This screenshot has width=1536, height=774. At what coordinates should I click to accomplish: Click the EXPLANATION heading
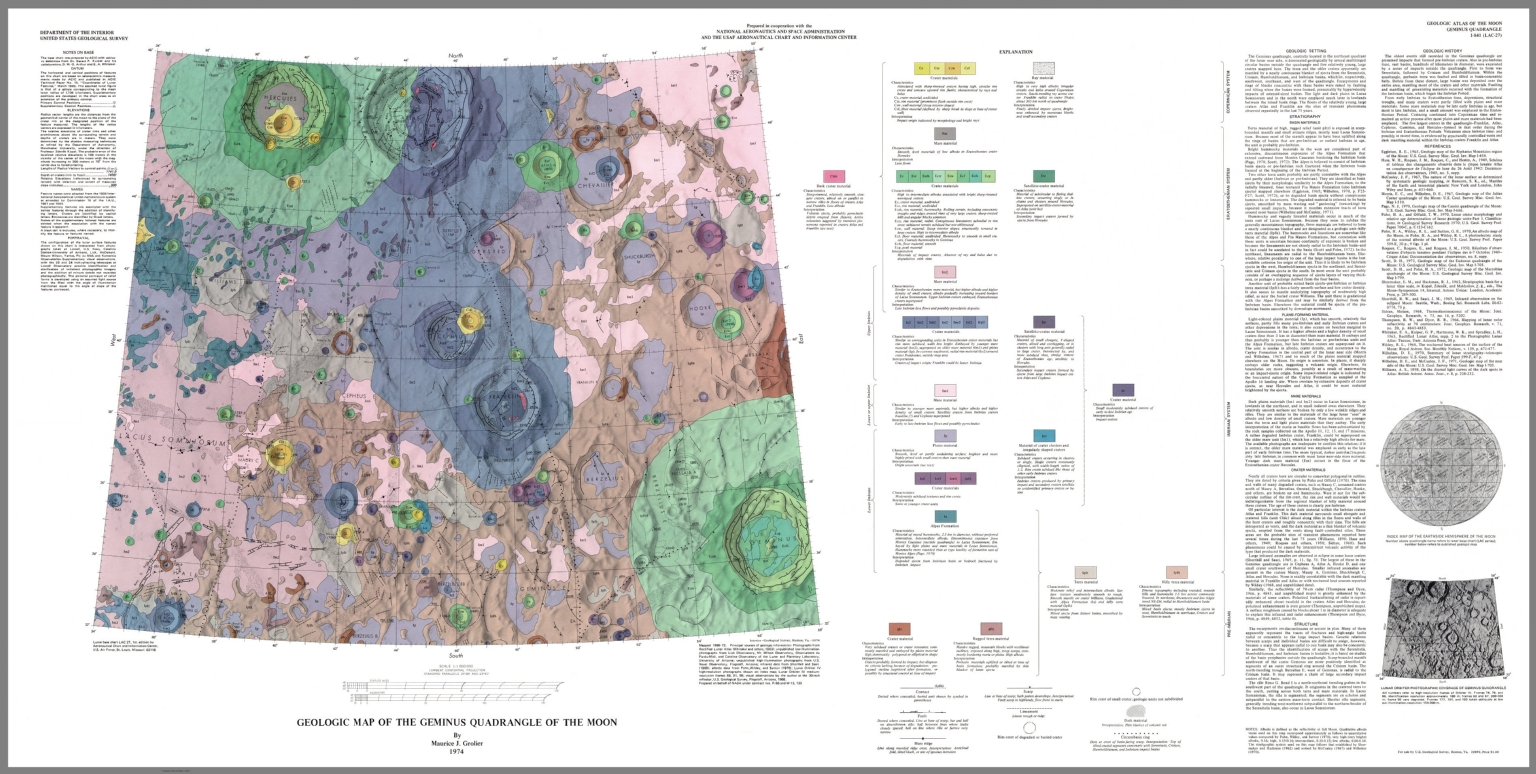click(1016, 52)
